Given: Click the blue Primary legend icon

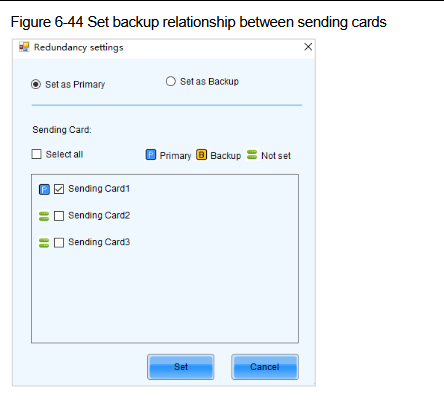Looking at the screenshot, I should [x=151, y=155].
